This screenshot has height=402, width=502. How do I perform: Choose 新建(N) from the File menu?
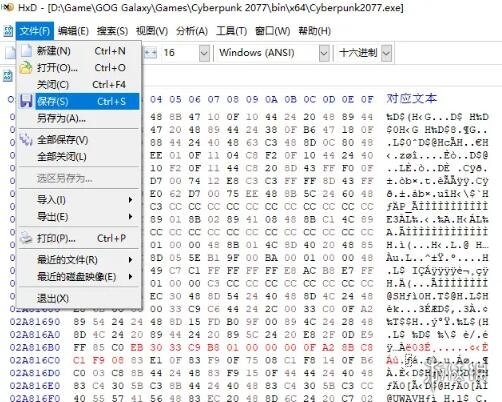click(x=79, y=51)
